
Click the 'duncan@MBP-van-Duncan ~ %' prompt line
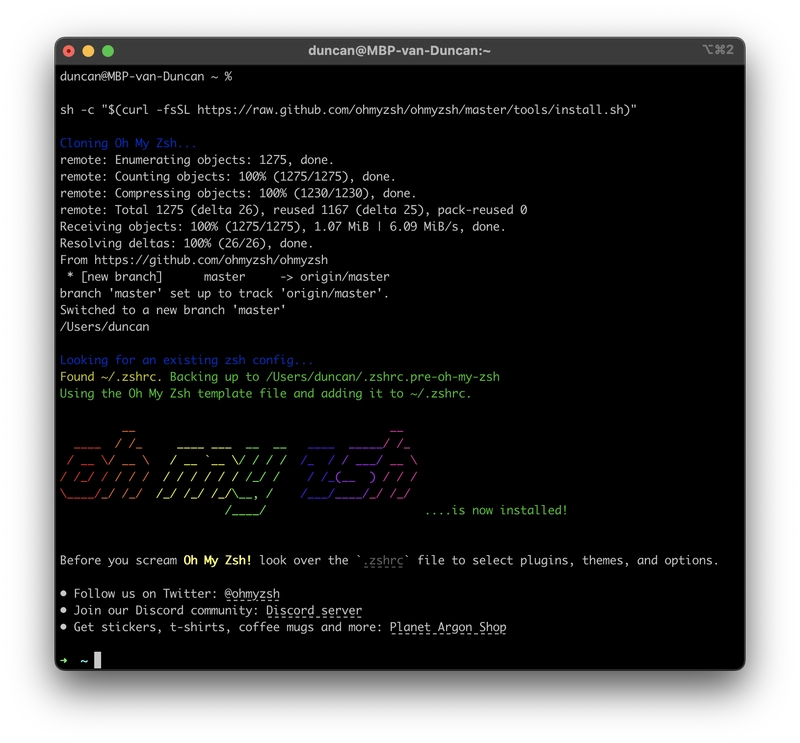(146, 77)
